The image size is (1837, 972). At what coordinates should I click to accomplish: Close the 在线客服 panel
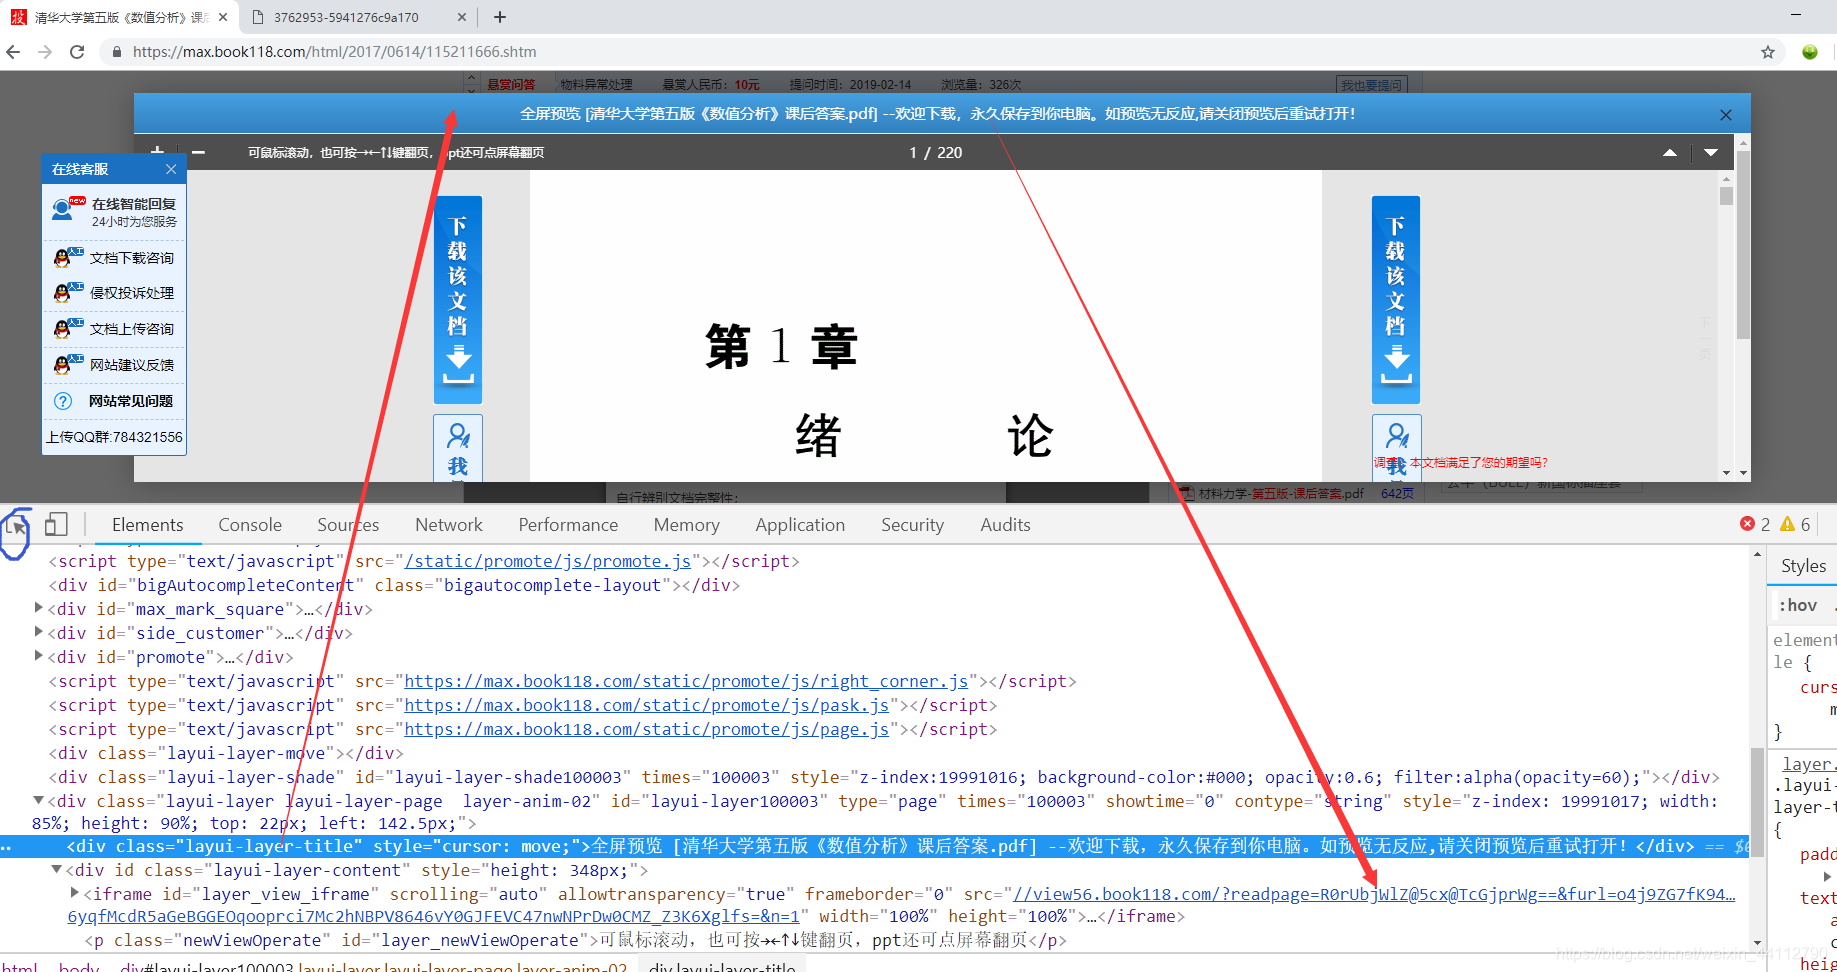[171, 169]
